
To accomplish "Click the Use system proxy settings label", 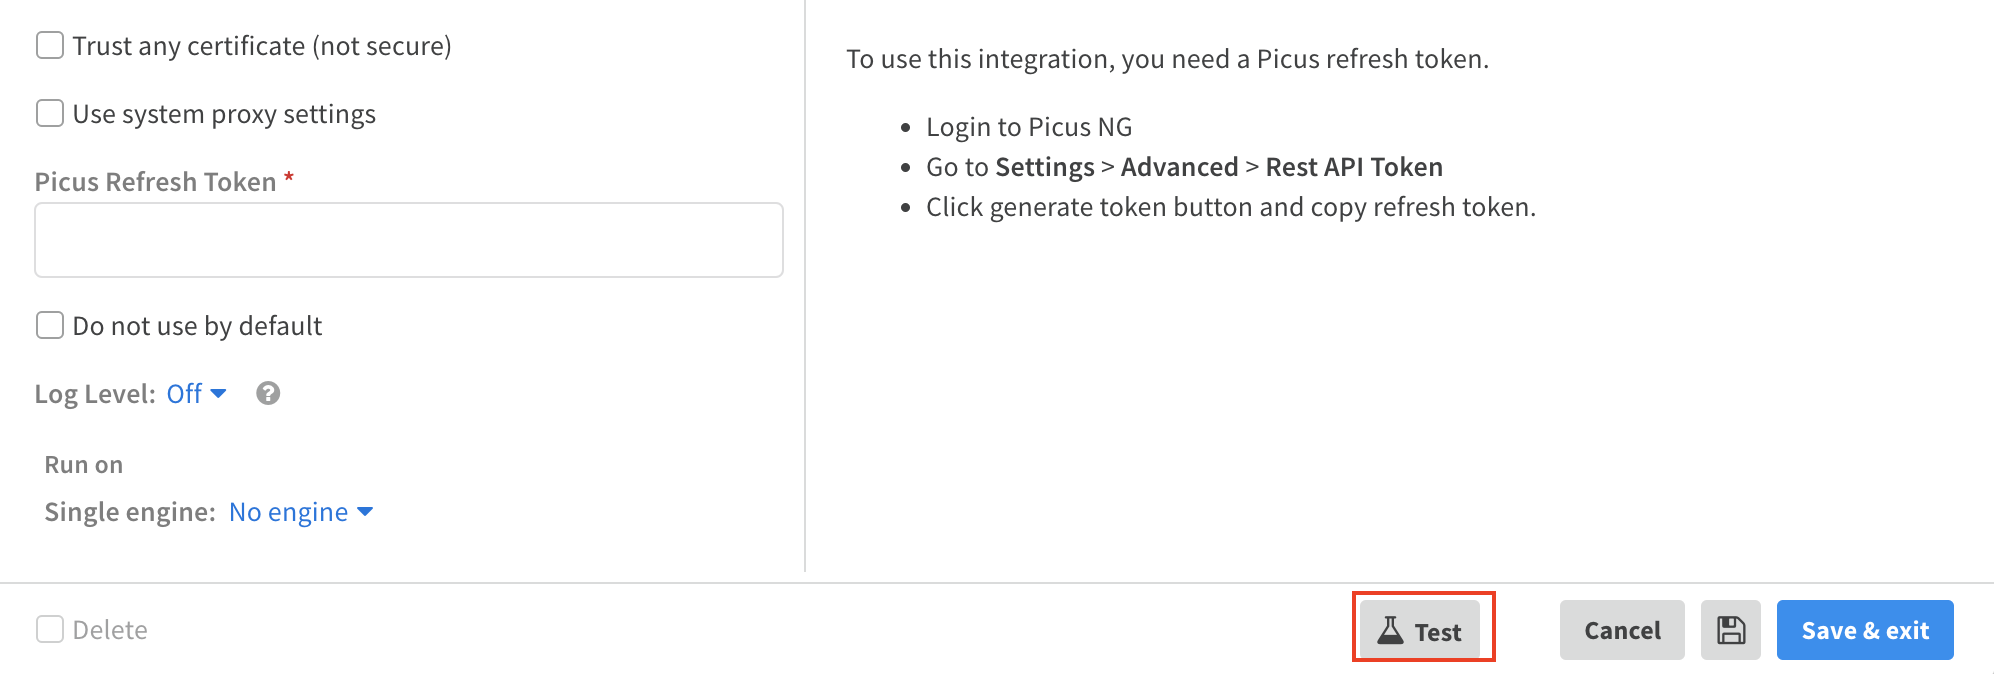I will click(224, 114).
